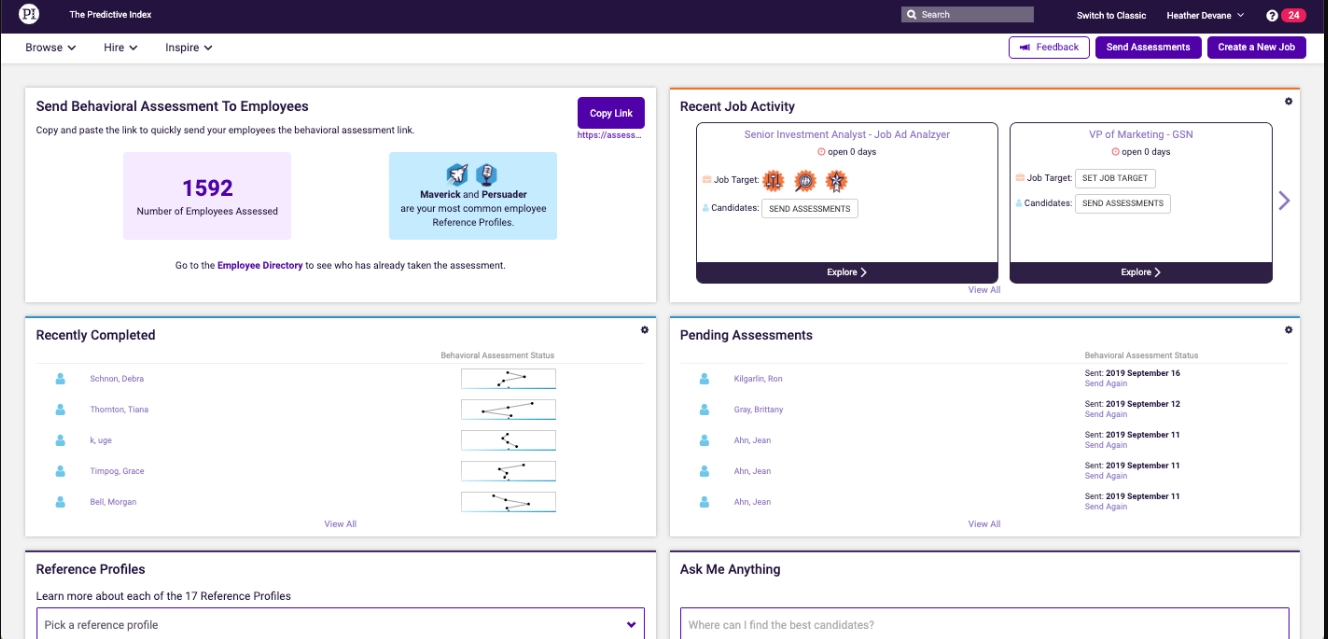Viewport: 1328px width, 639px height.
Task: Open Recent Job Activity settings gear
Action: (1288, 101)
